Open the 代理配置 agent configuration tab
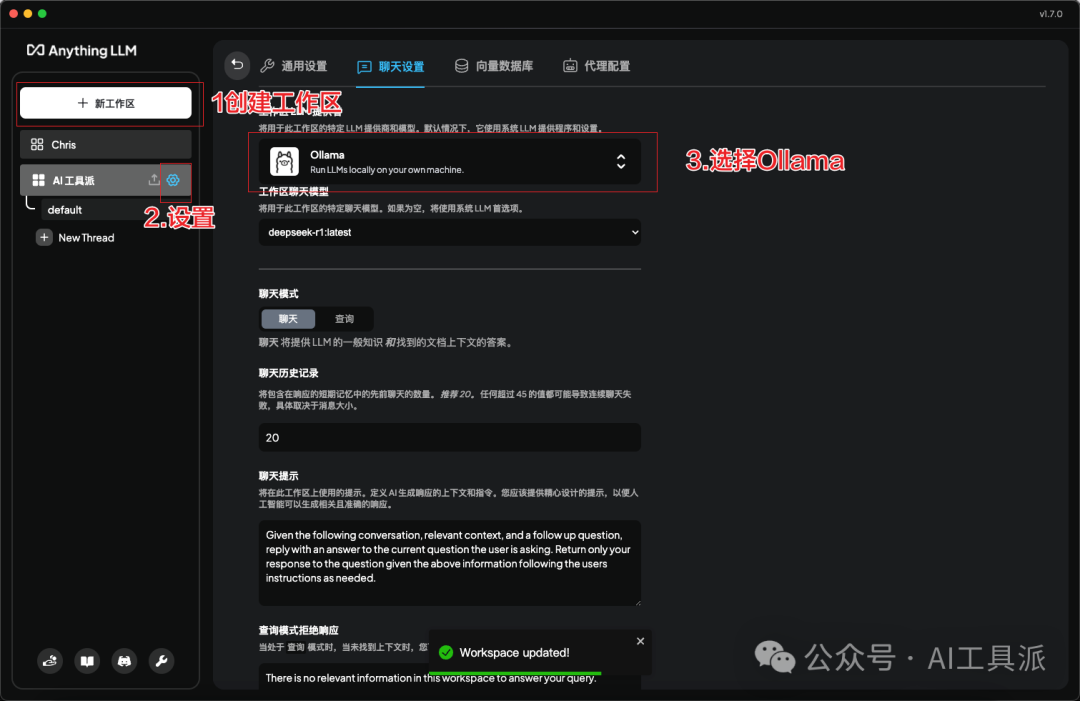1080x701 pixels. point(596,66)
